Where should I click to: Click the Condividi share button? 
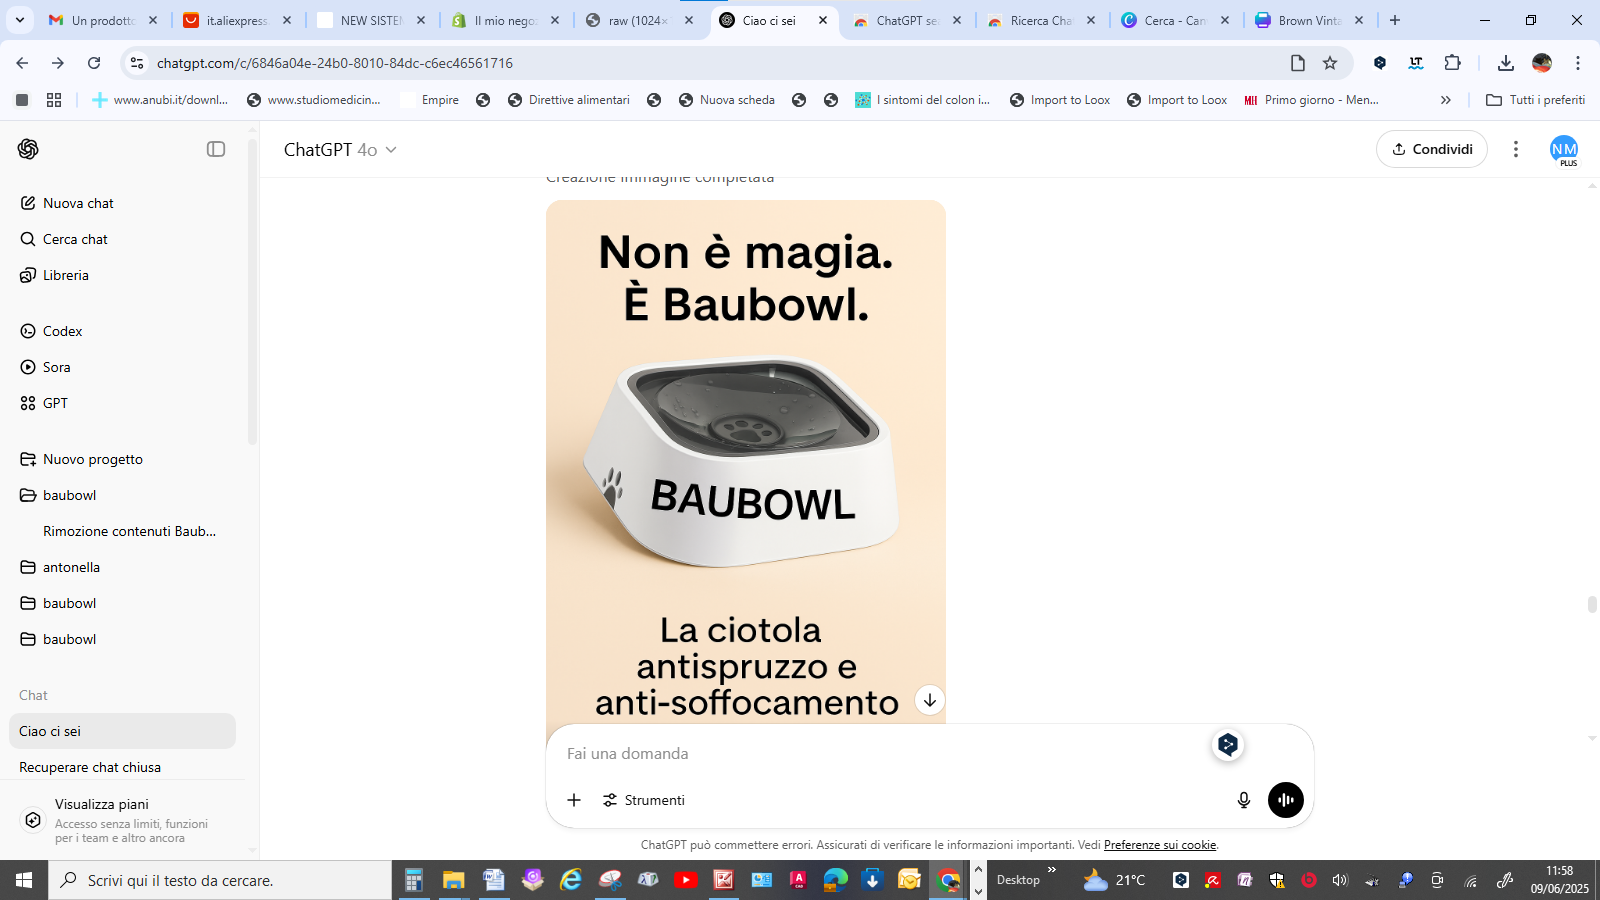1432,149
